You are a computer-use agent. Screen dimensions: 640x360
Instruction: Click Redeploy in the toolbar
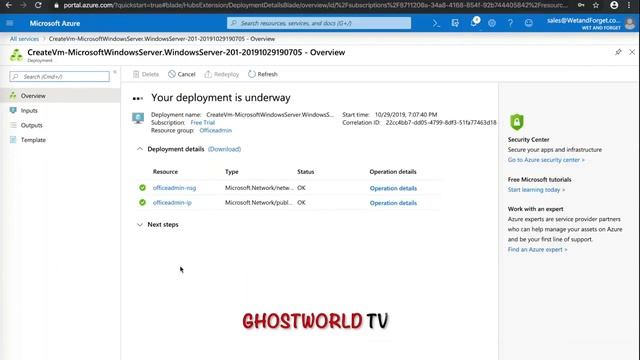pos(222,74)
